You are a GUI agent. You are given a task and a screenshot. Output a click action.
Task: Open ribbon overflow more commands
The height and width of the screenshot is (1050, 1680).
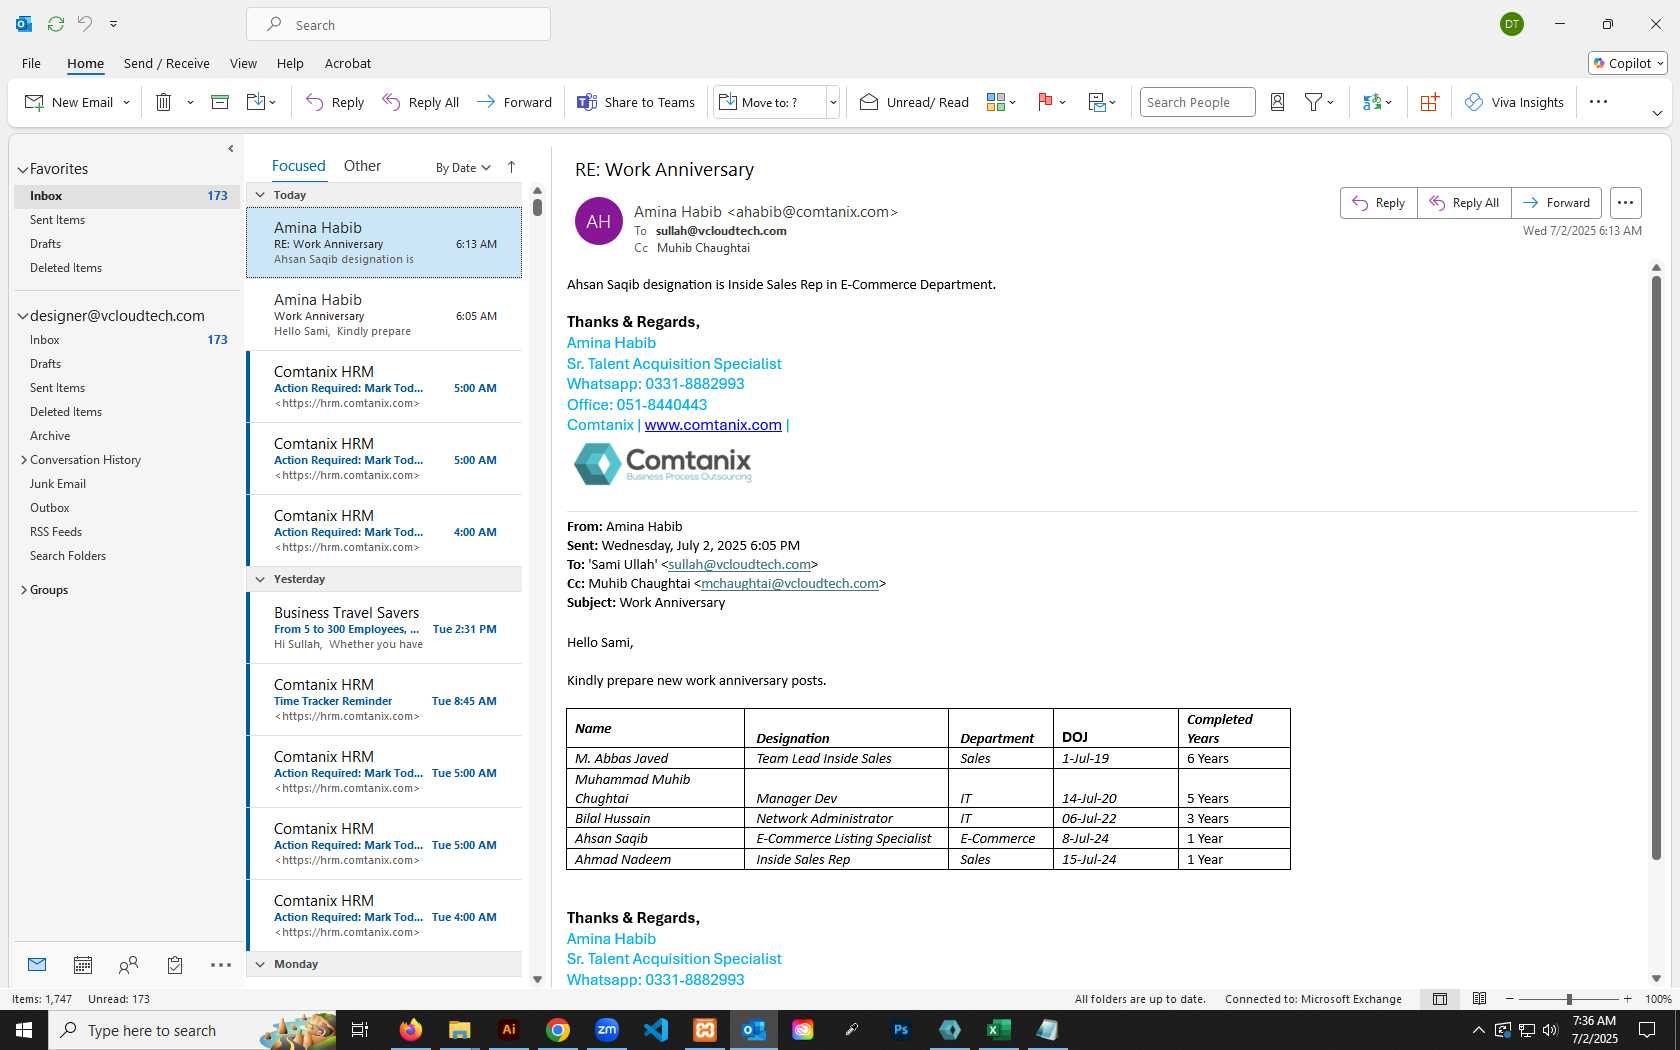1598,102
